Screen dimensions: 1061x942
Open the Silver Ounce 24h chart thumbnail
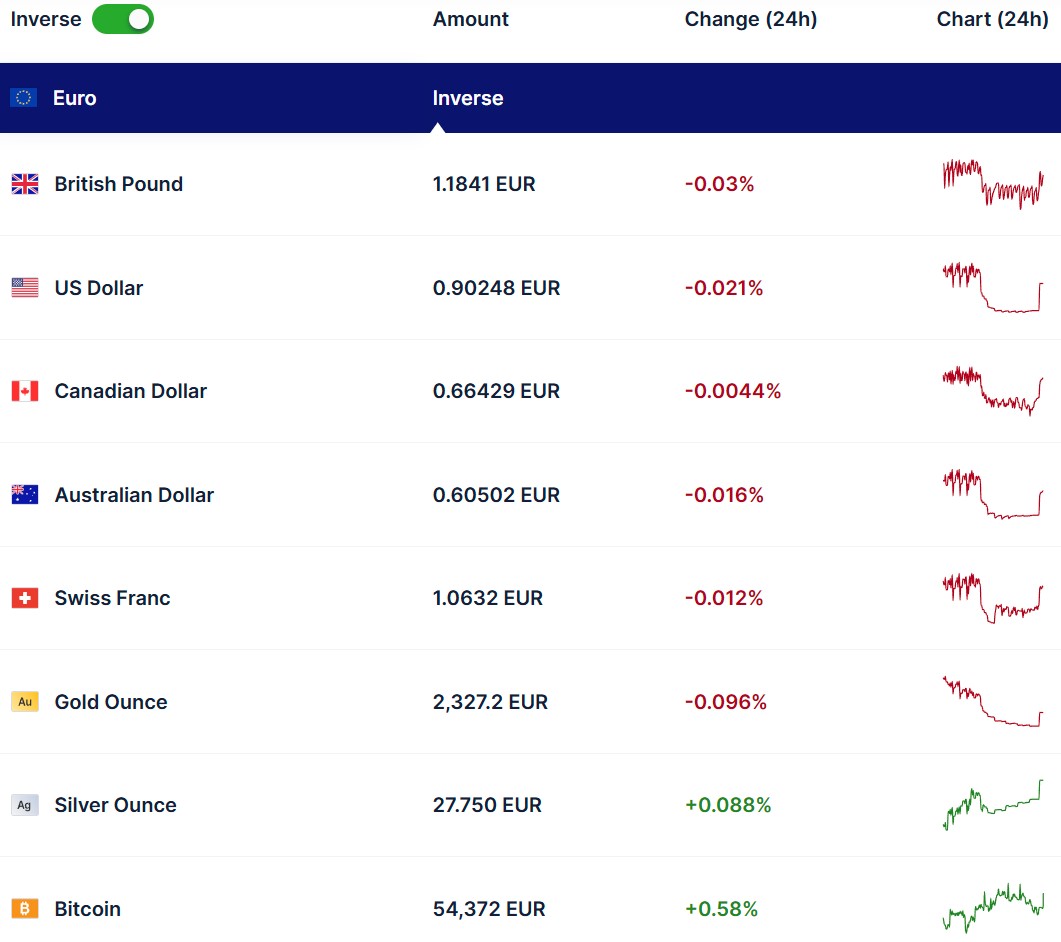pos(992,805)
